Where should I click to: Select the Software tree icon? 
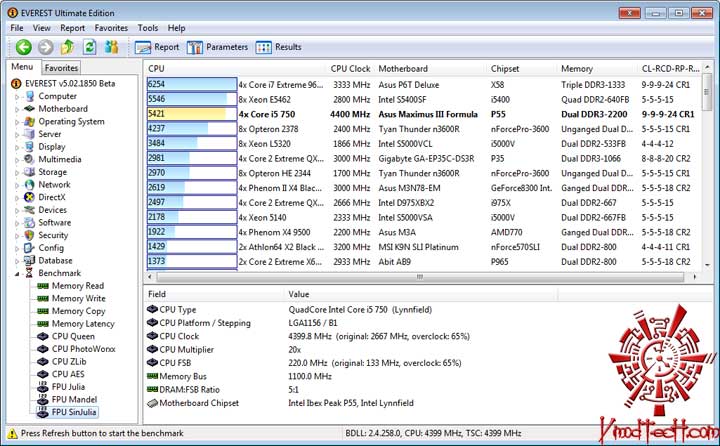coord(29,223)
